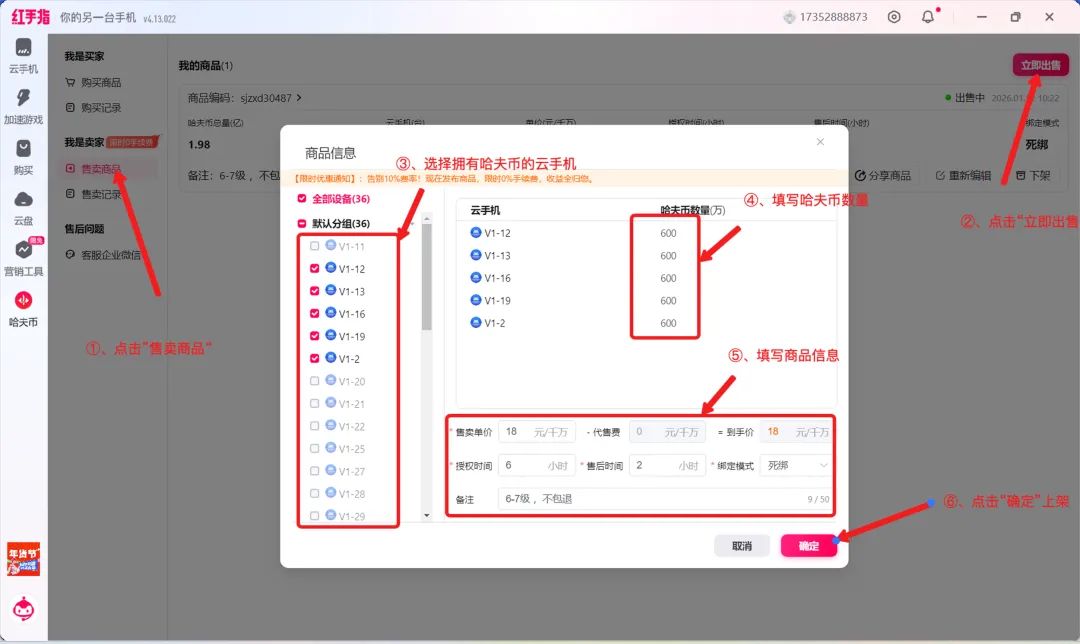1080x644 pixels.
Task: Click 确定 to confirm the listing
Action: pyautogui.click(x=809, y=546)
